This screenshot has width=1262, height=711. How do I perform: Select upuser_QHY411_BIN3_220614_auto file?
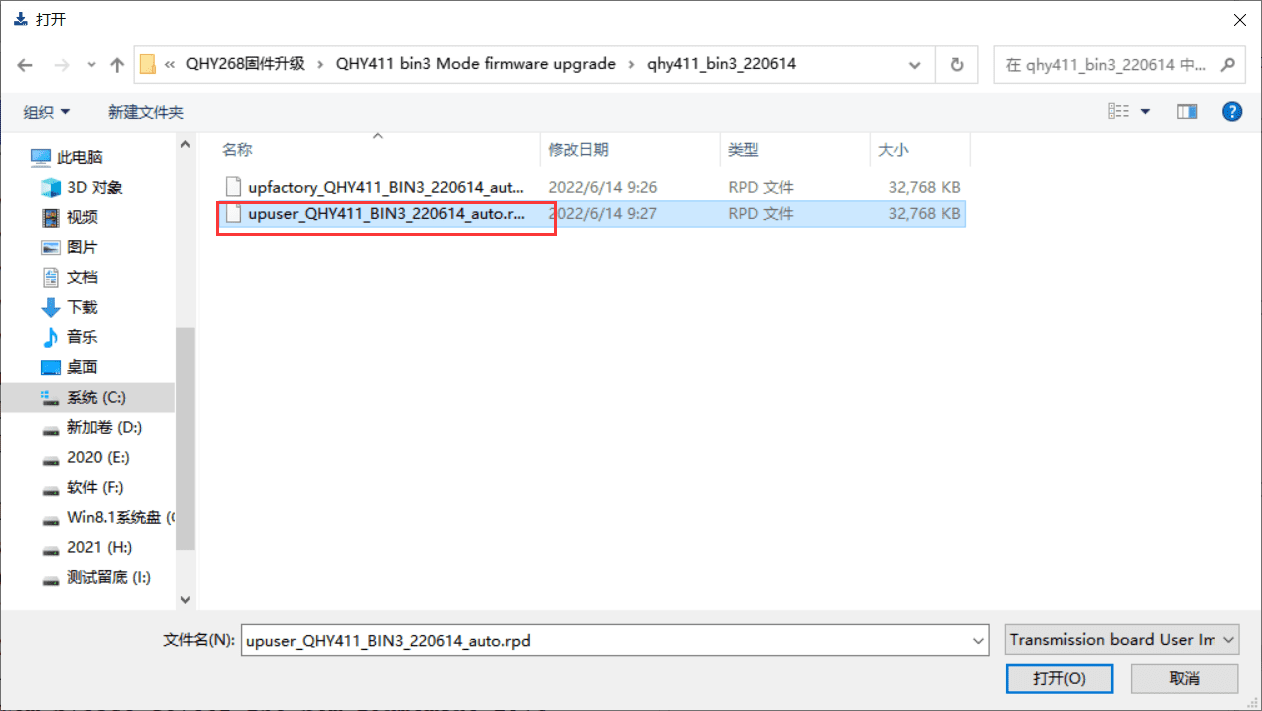tap(385, 214)
